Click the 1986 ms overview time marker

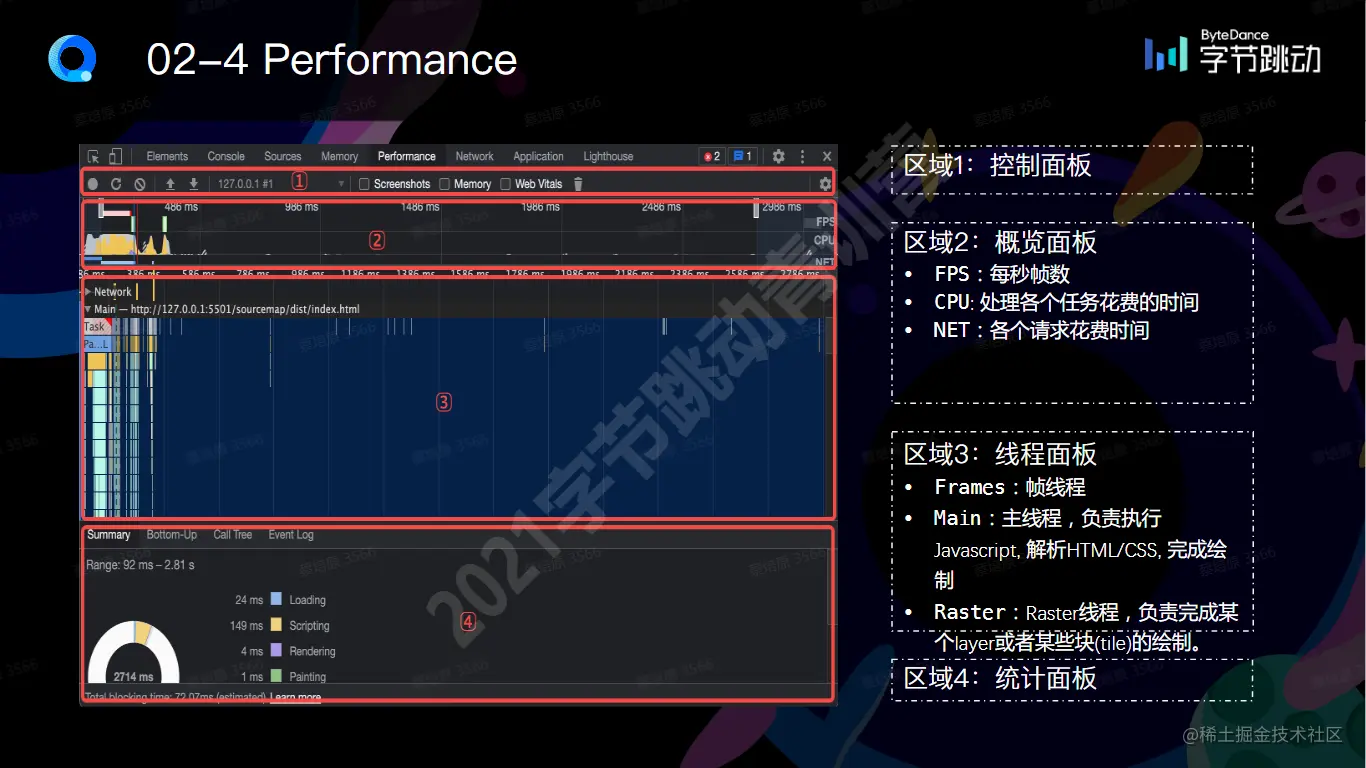540,207
